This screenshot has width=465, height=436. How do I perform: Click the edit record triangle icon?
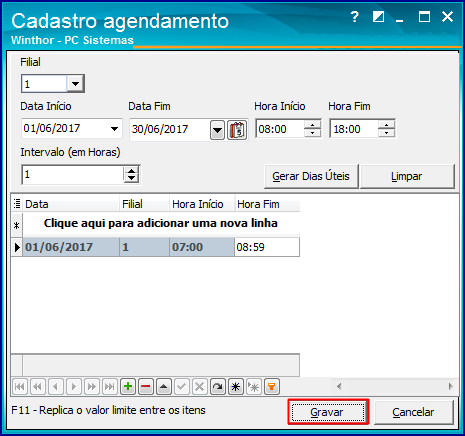164,387
